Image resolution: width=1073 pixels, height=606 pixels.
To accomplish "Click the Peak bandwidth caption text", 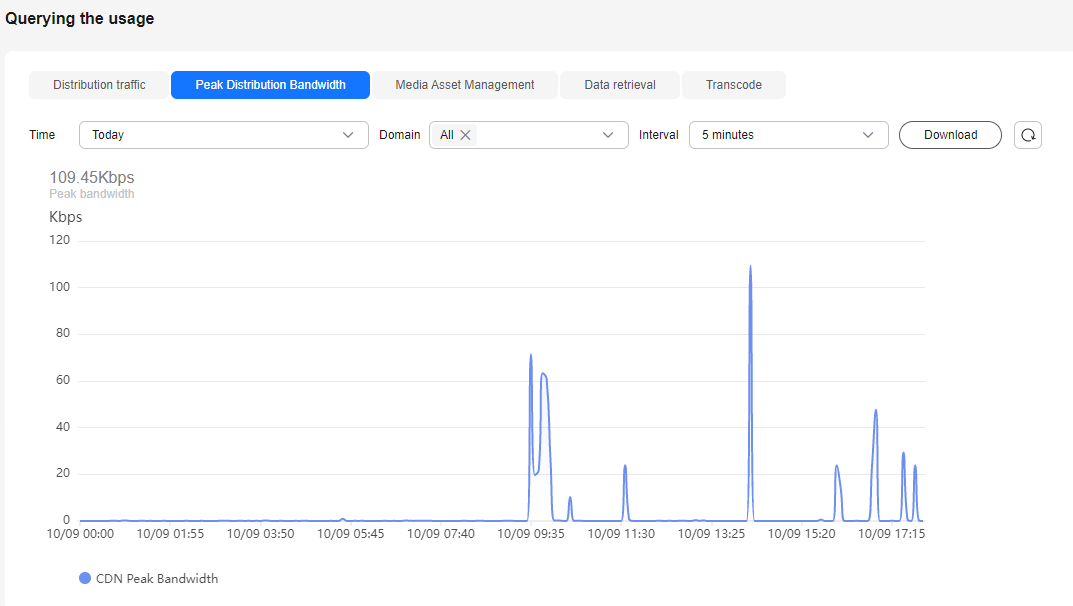I will click(x=92, y=194).
